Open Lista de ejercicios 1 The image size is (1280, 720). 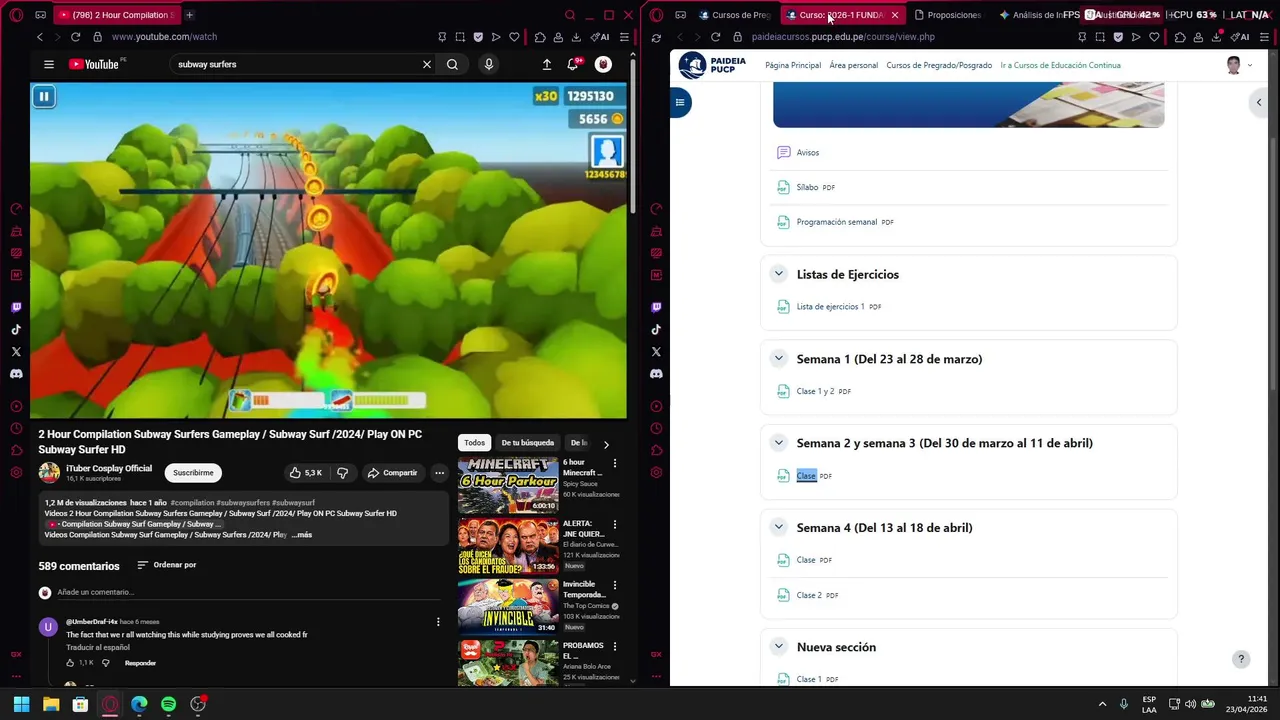(830, 307)
